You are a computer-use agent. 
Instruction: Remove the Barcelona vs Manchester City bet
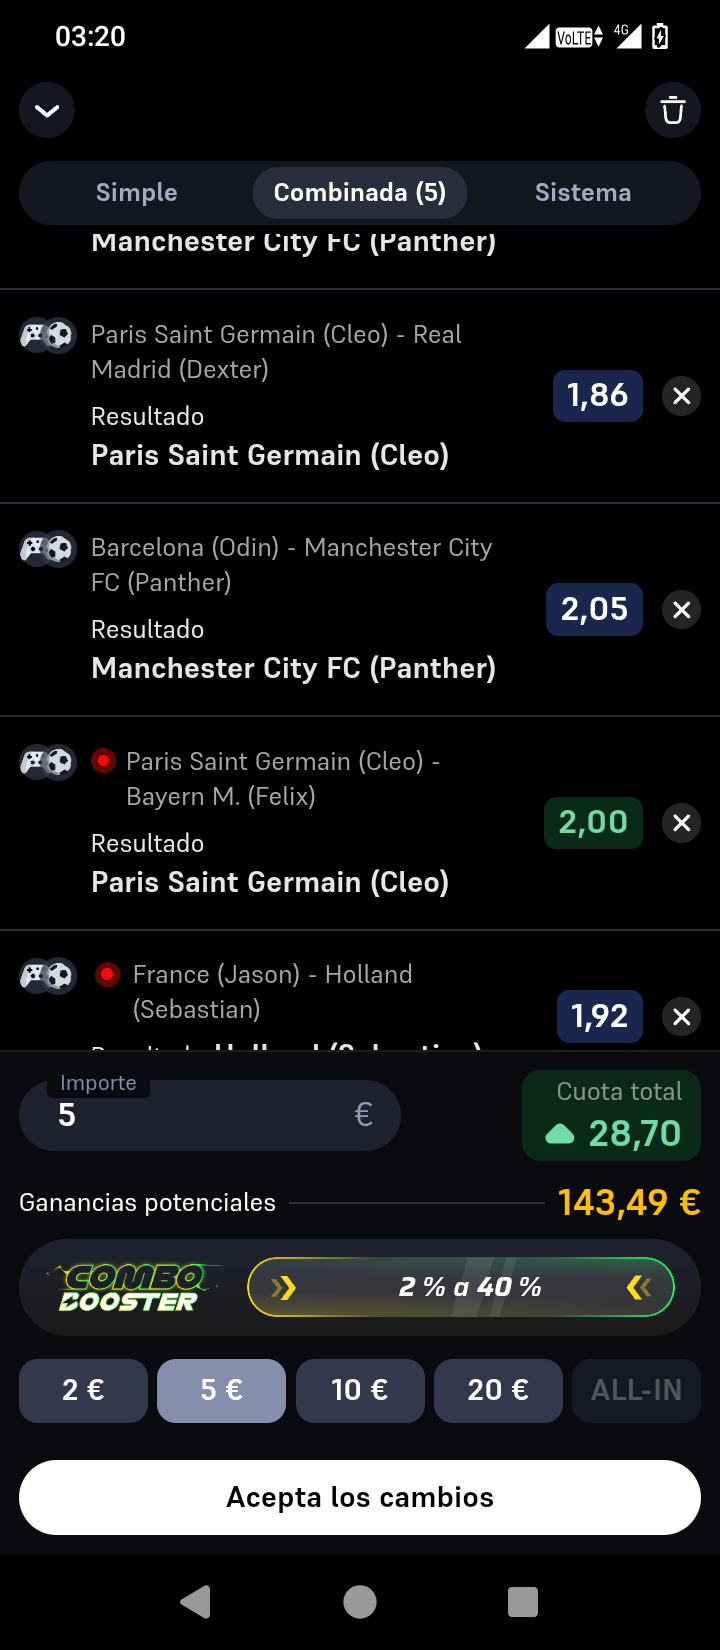682,610
